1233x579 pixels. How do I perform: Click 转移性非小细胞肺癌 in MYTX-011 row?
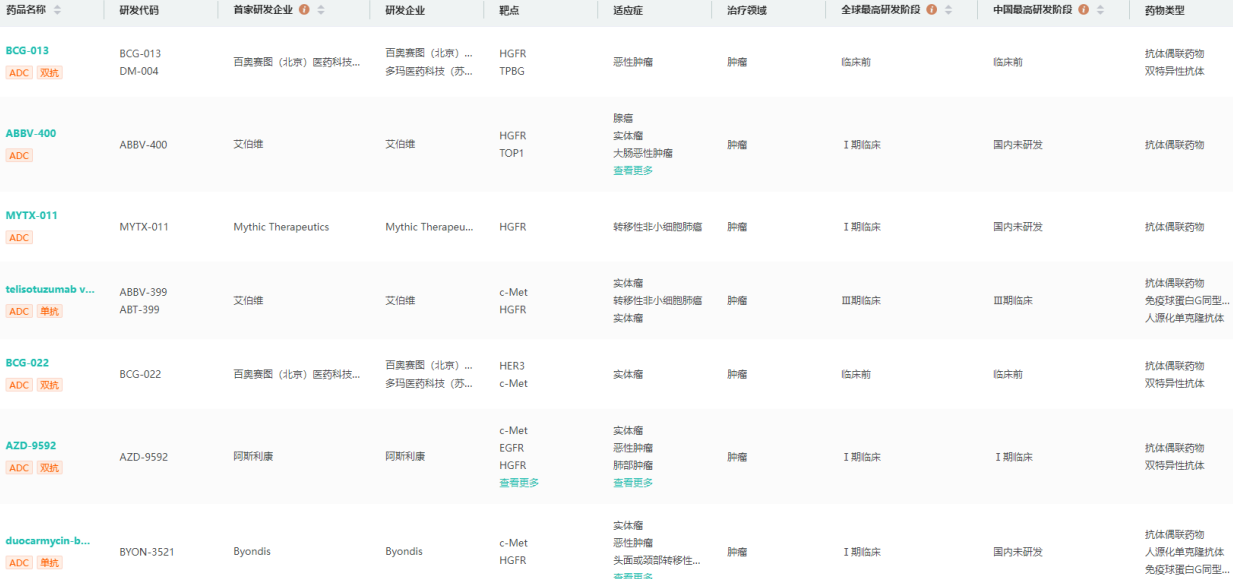tap(658, 227)
